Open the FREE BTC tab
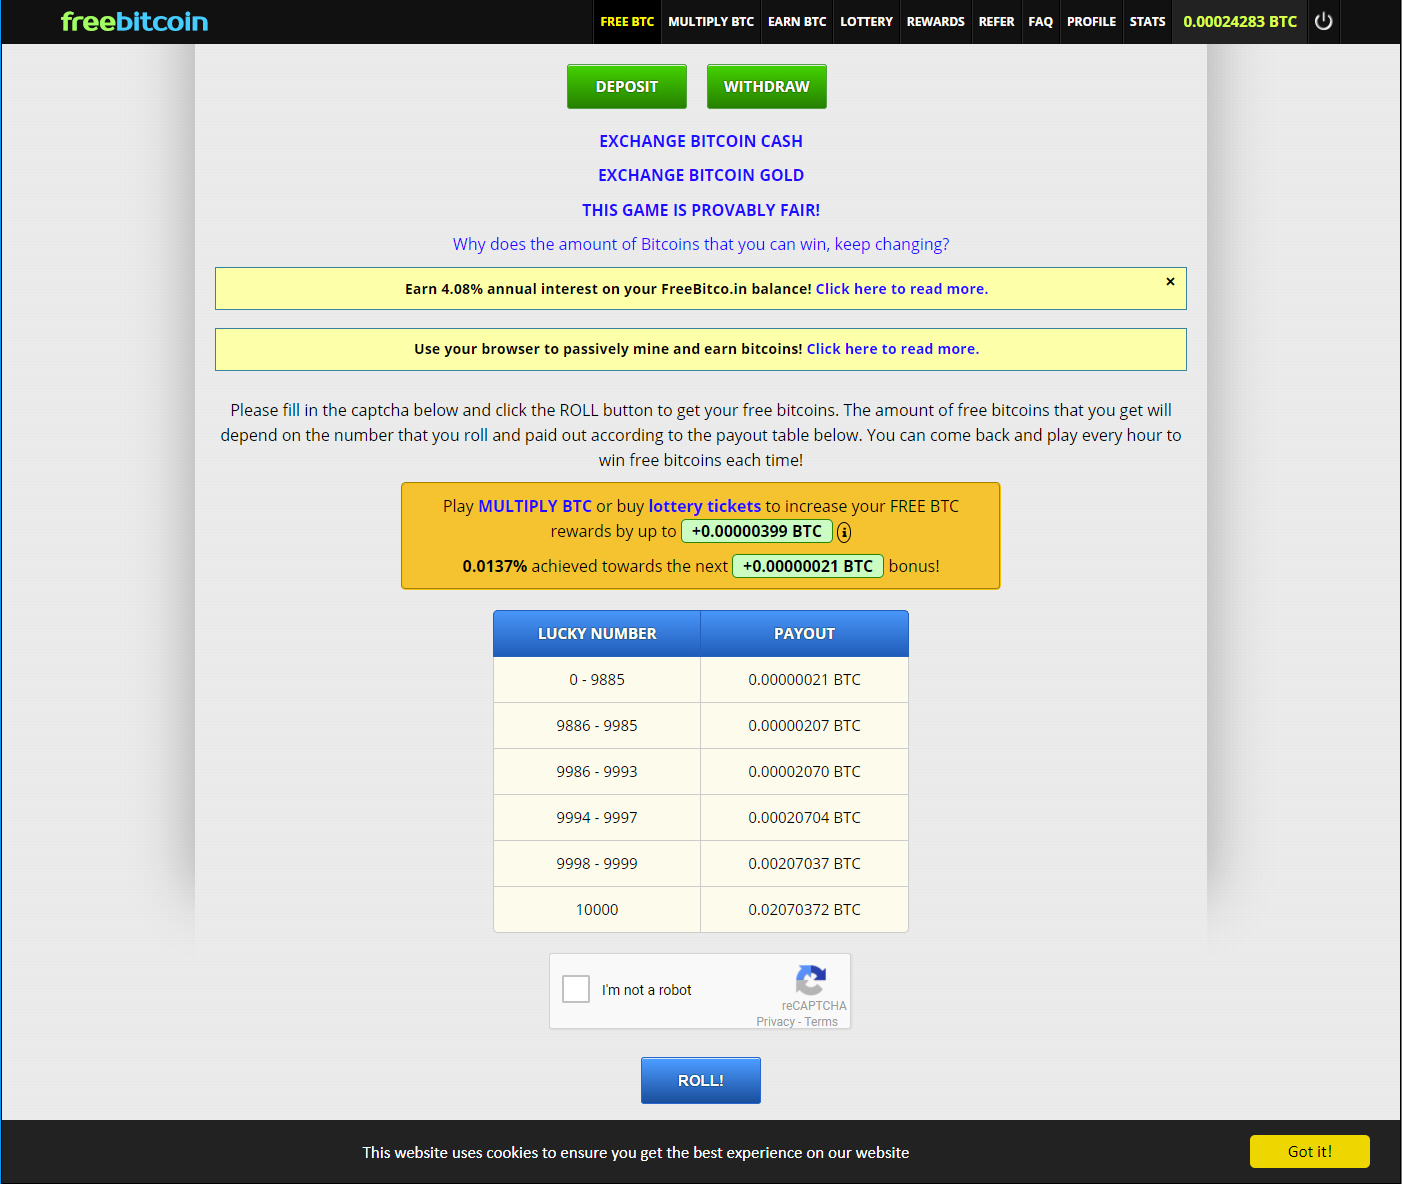The height and width of the screenshot is (1184, 1403). [x=627, y=21]
